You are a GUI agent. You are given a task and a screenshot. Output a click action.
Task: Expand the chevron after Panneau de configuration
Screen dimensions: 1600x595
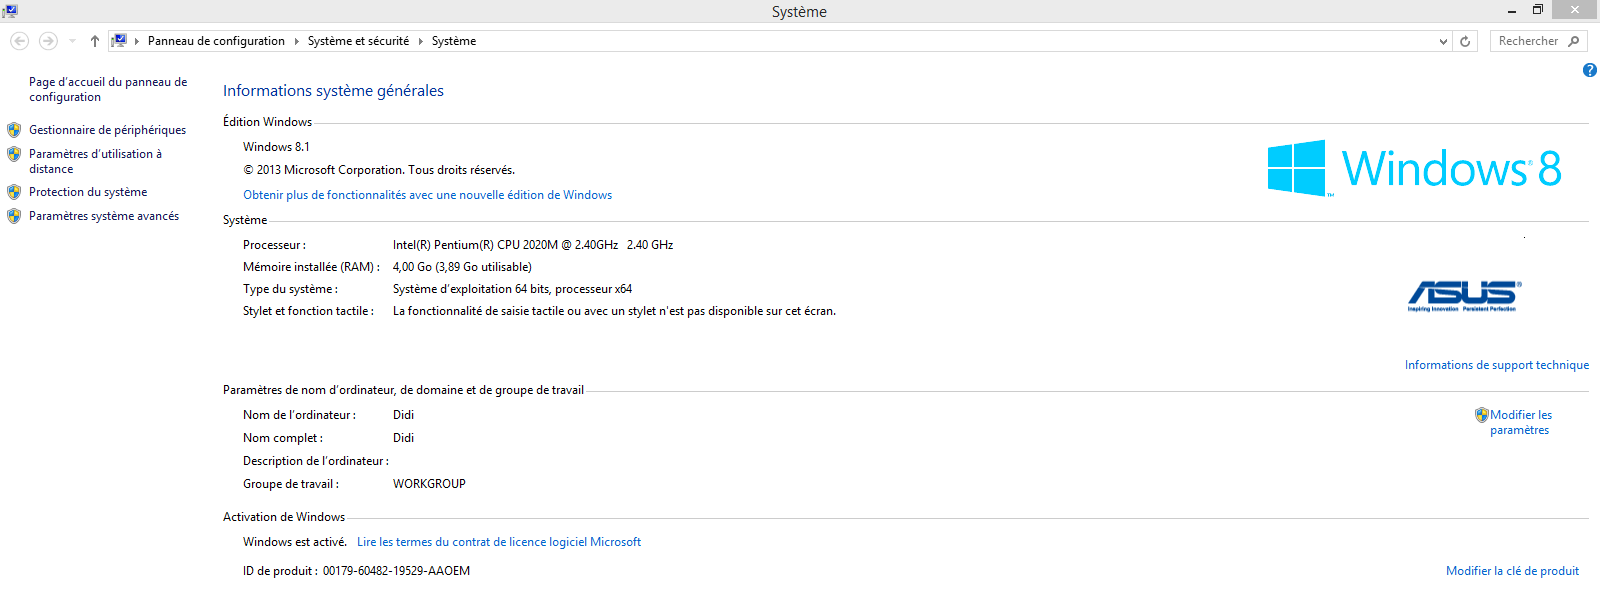(x=297, y=41)
